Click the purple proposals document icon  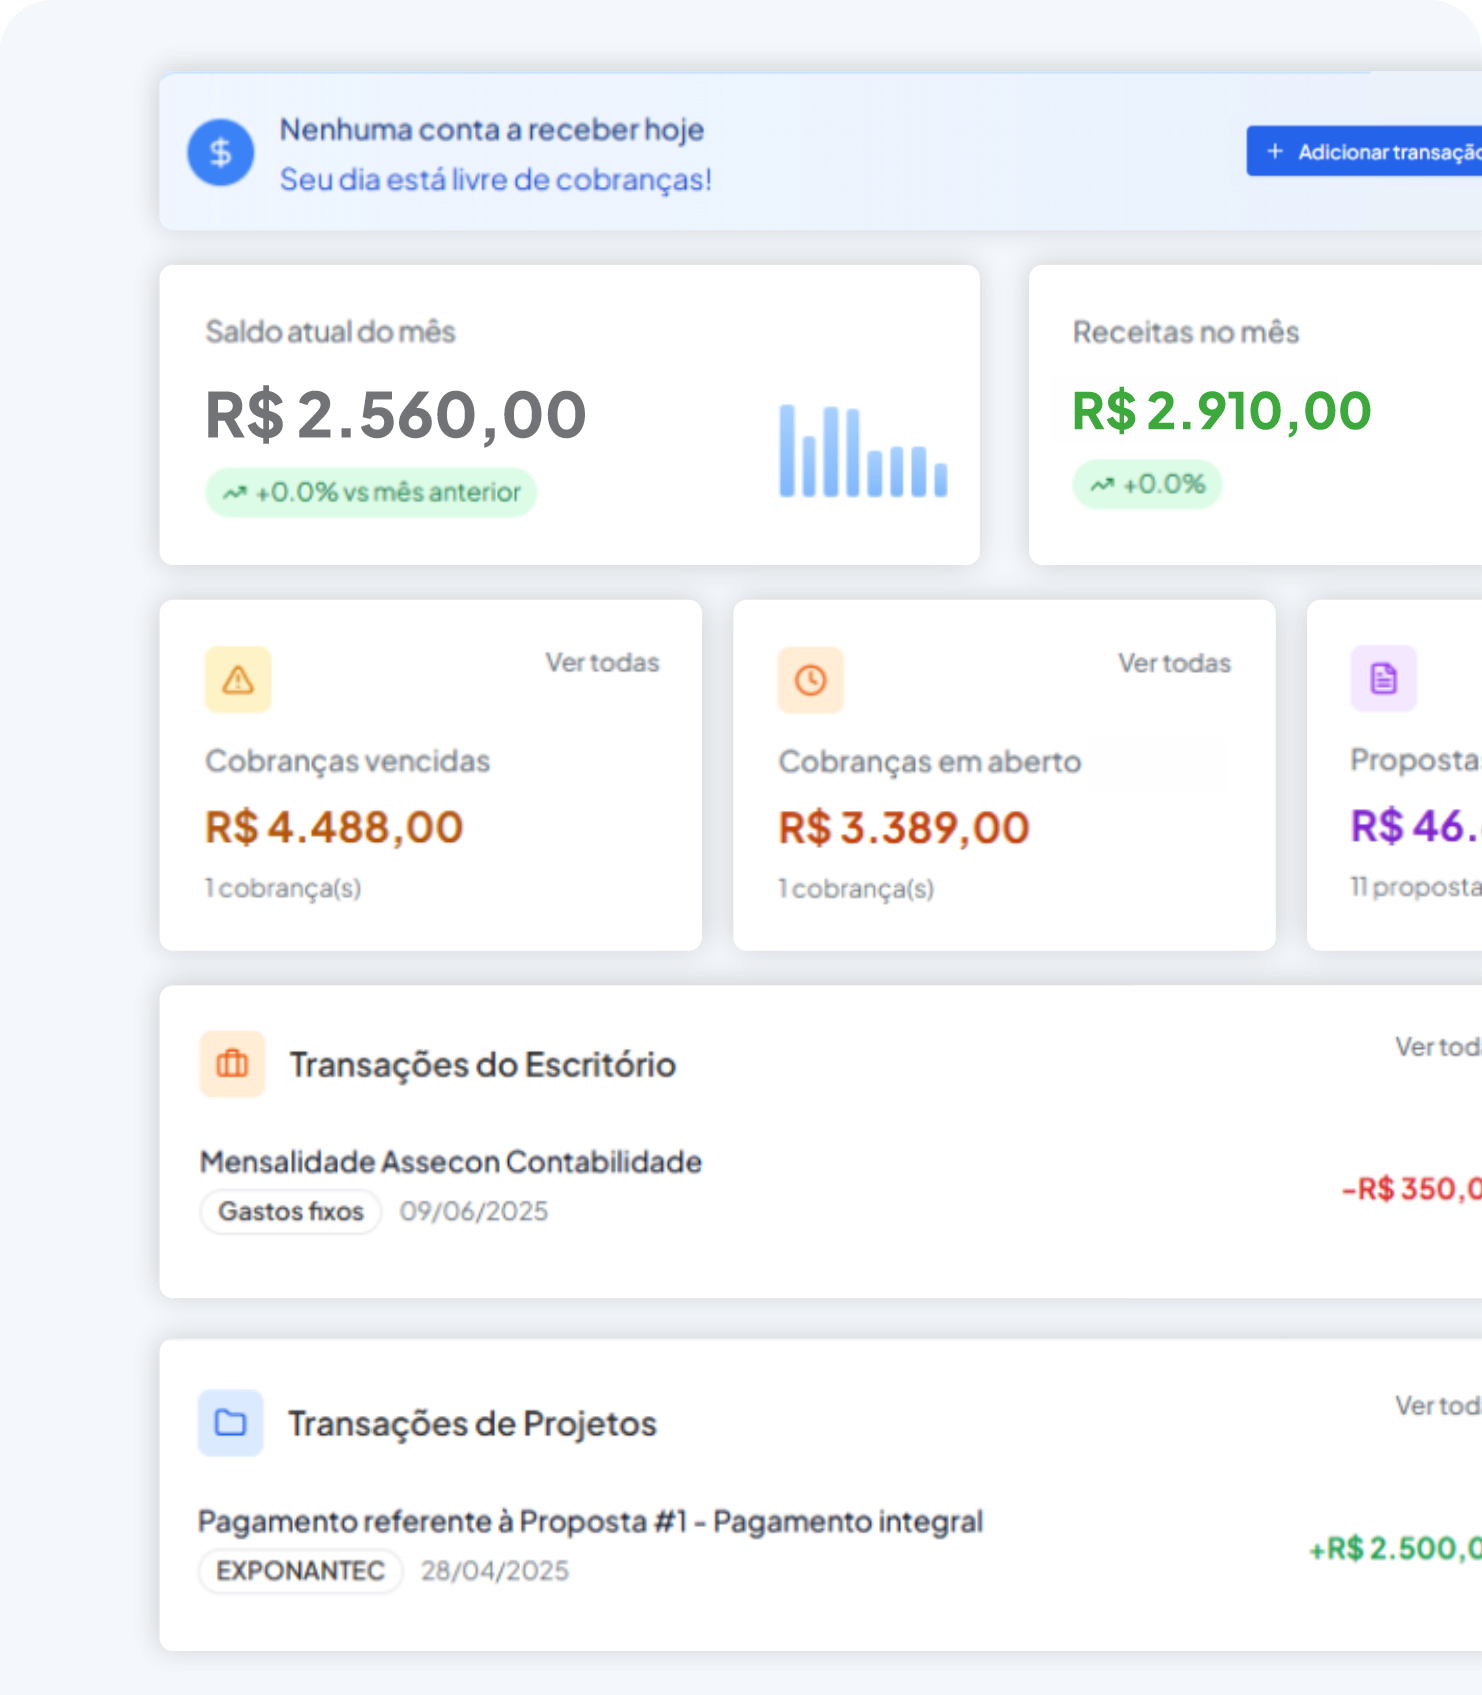[1384, 679]
